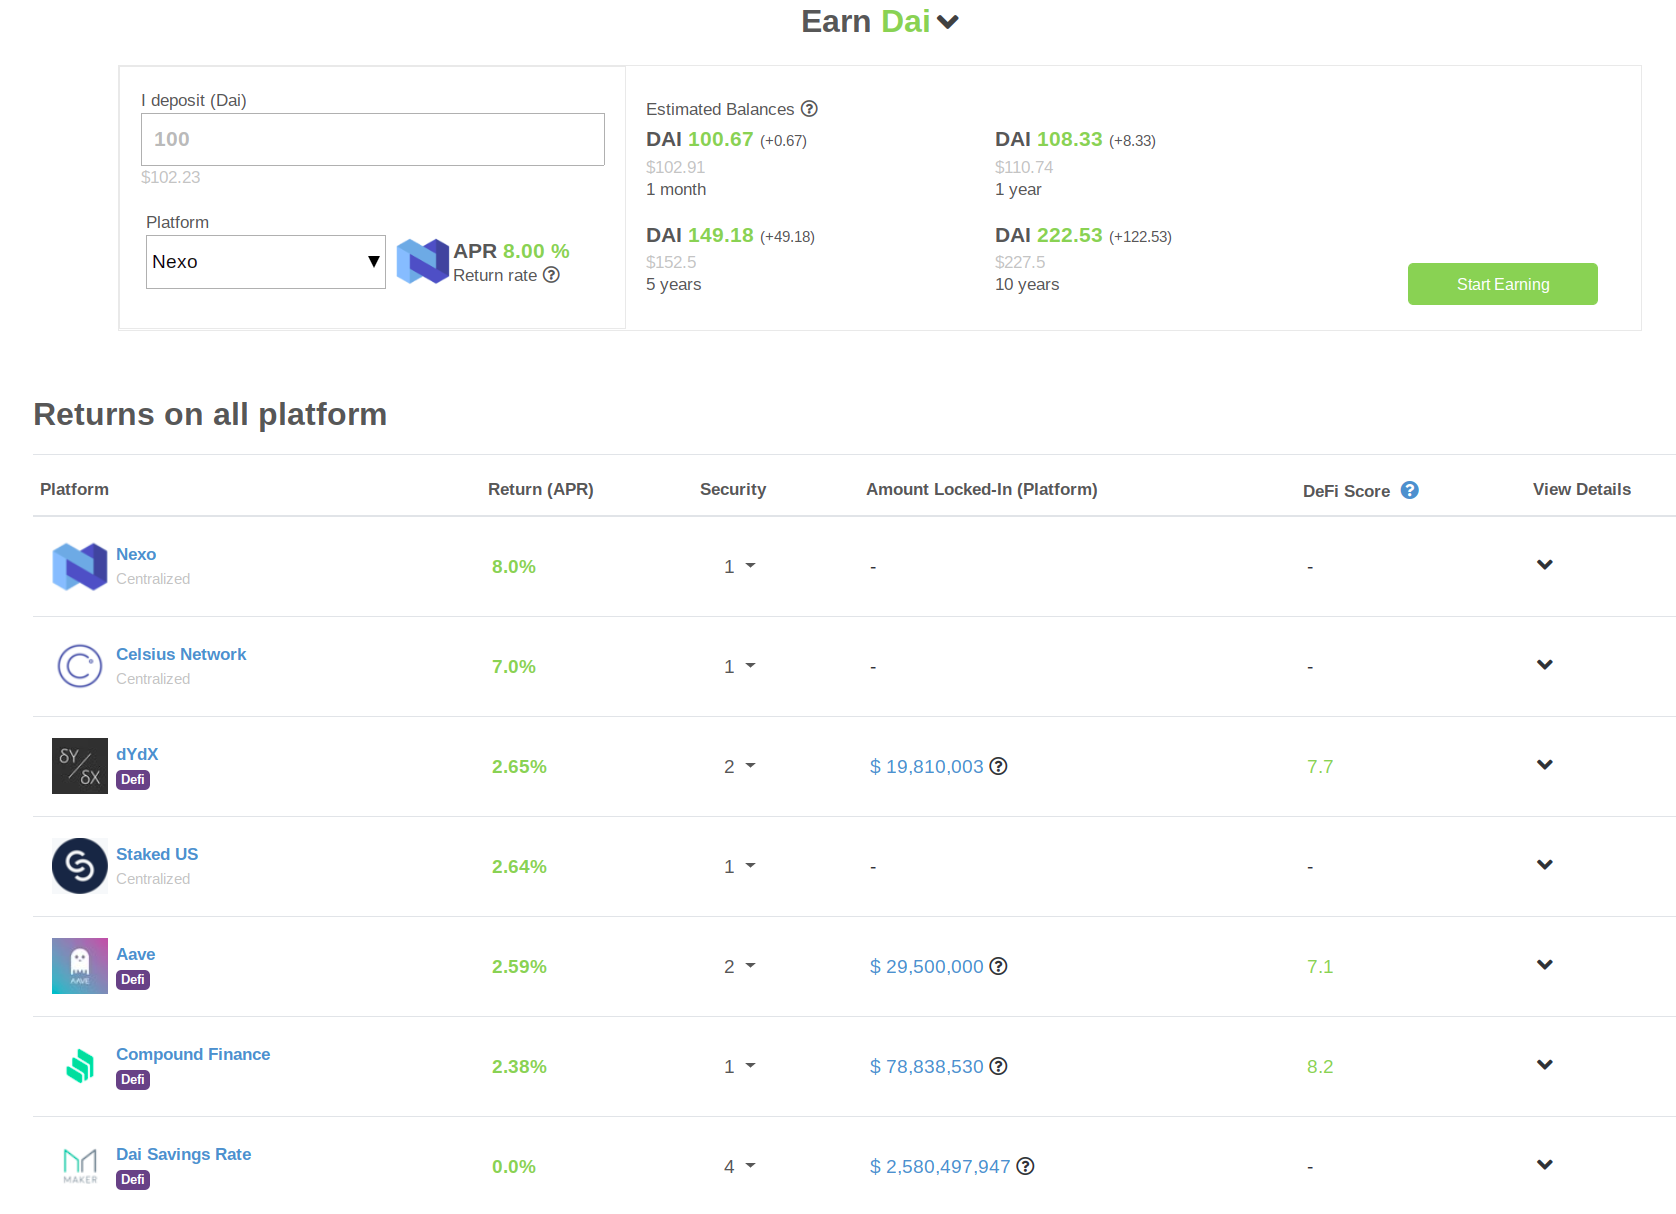1676x1214 pixels.
Task: Click the Platform column header
Action: (74, 489)
